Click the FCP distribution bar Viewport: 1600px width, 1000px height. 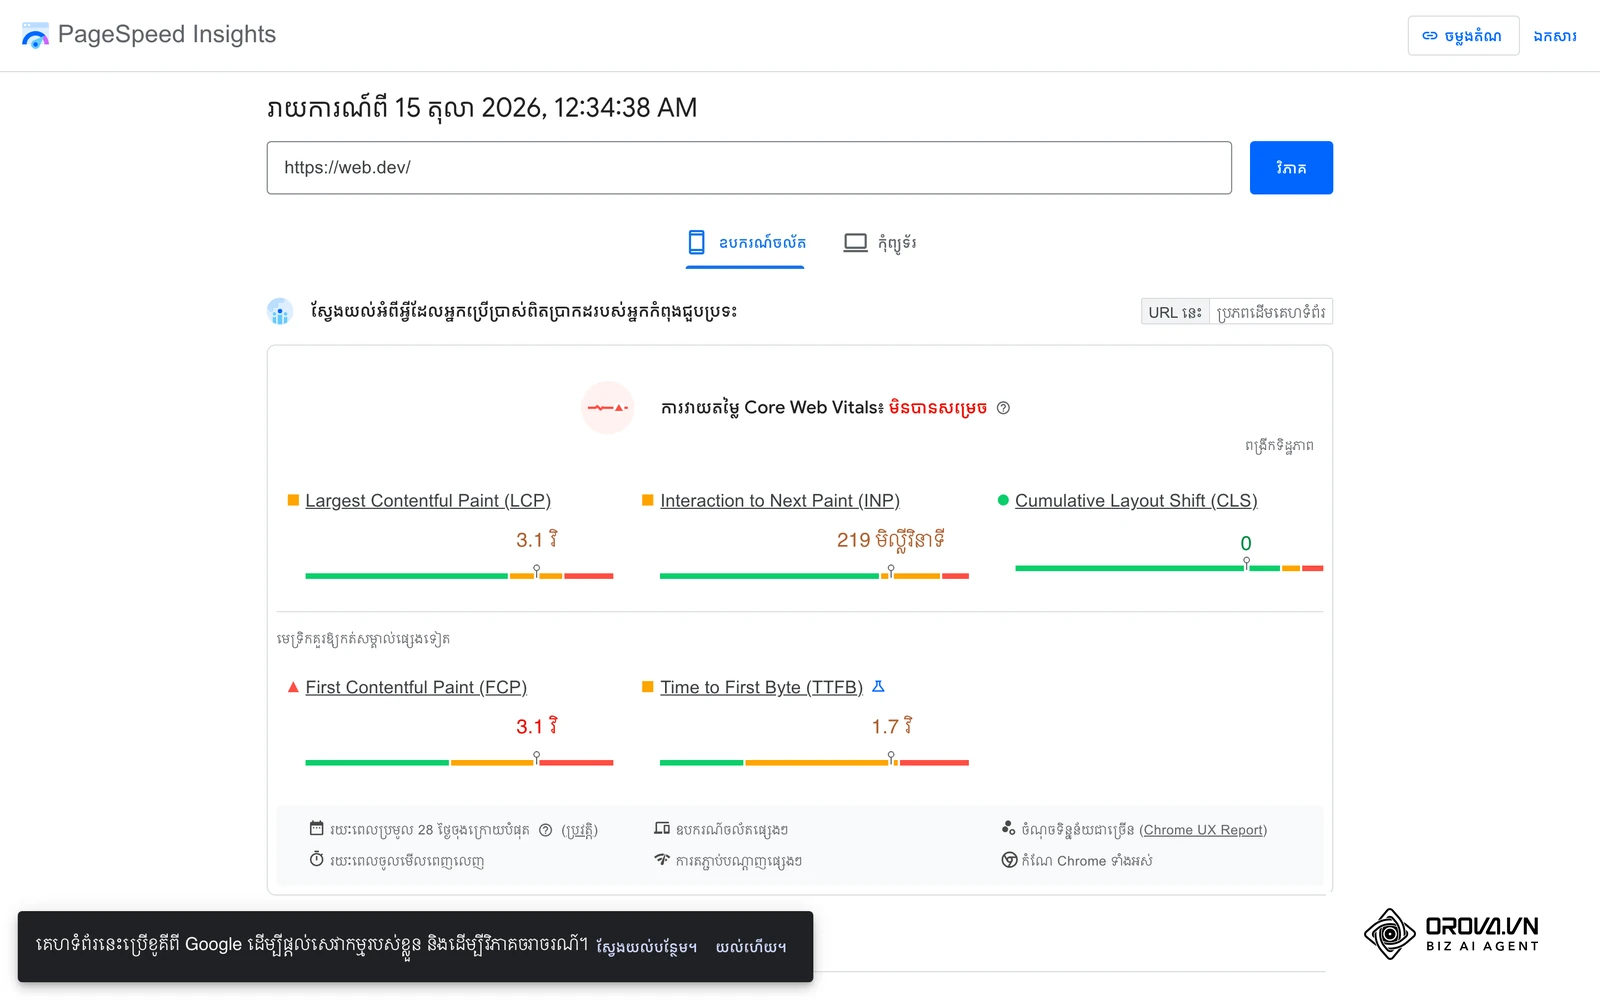click(x=459, y=763)
